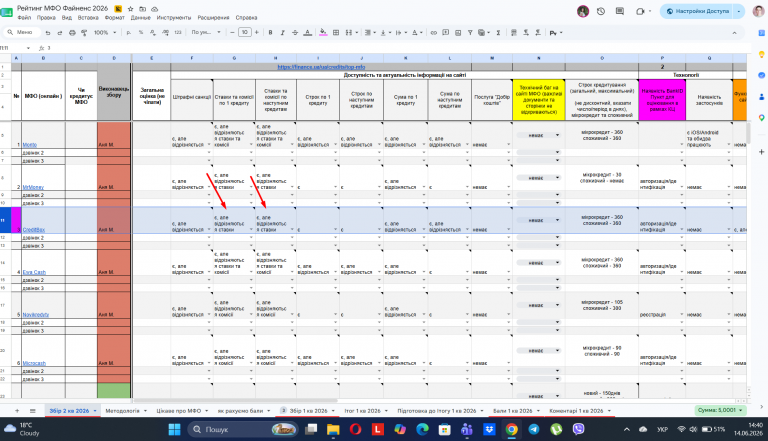Viewport: 768px width, 441px height.
Task: Select the Paint format tool
Action: tap(84, 33)
